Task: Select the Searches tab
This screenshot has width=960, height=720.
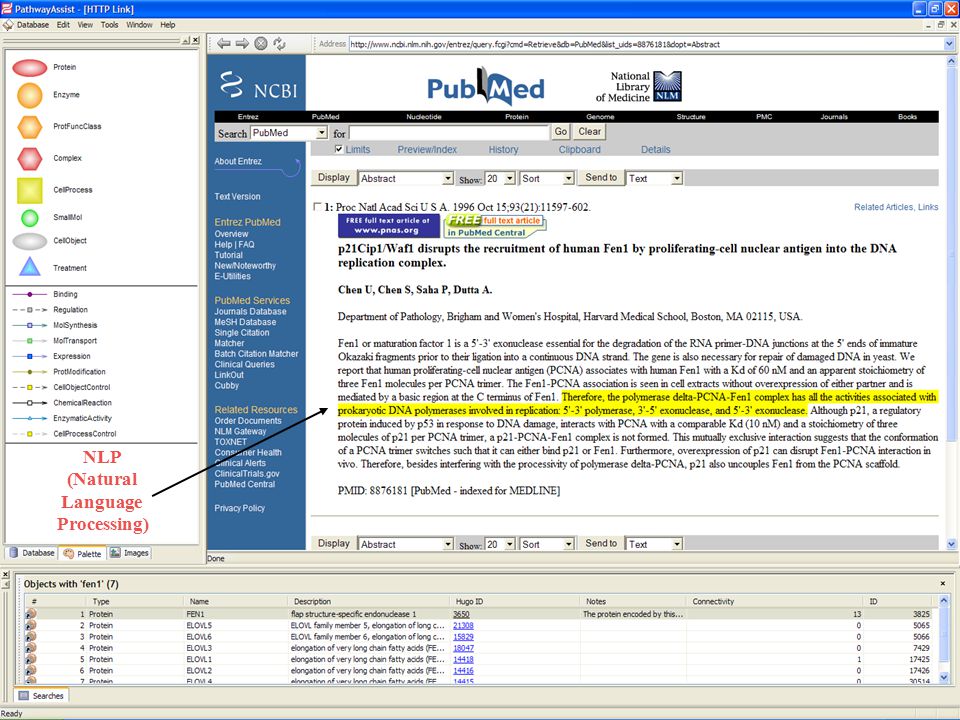Action: tap(42, 696)
